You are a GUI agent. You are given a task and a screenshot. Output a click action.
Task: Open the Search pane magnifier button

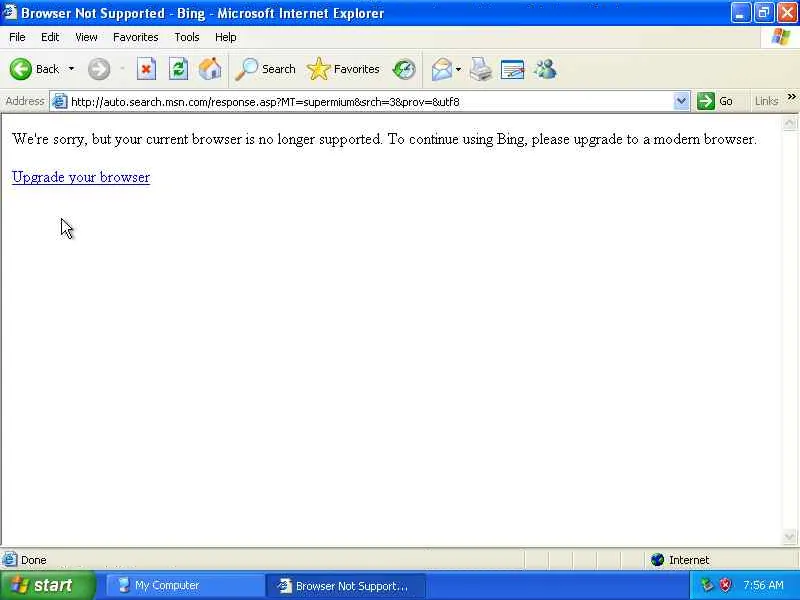(265, 69)
